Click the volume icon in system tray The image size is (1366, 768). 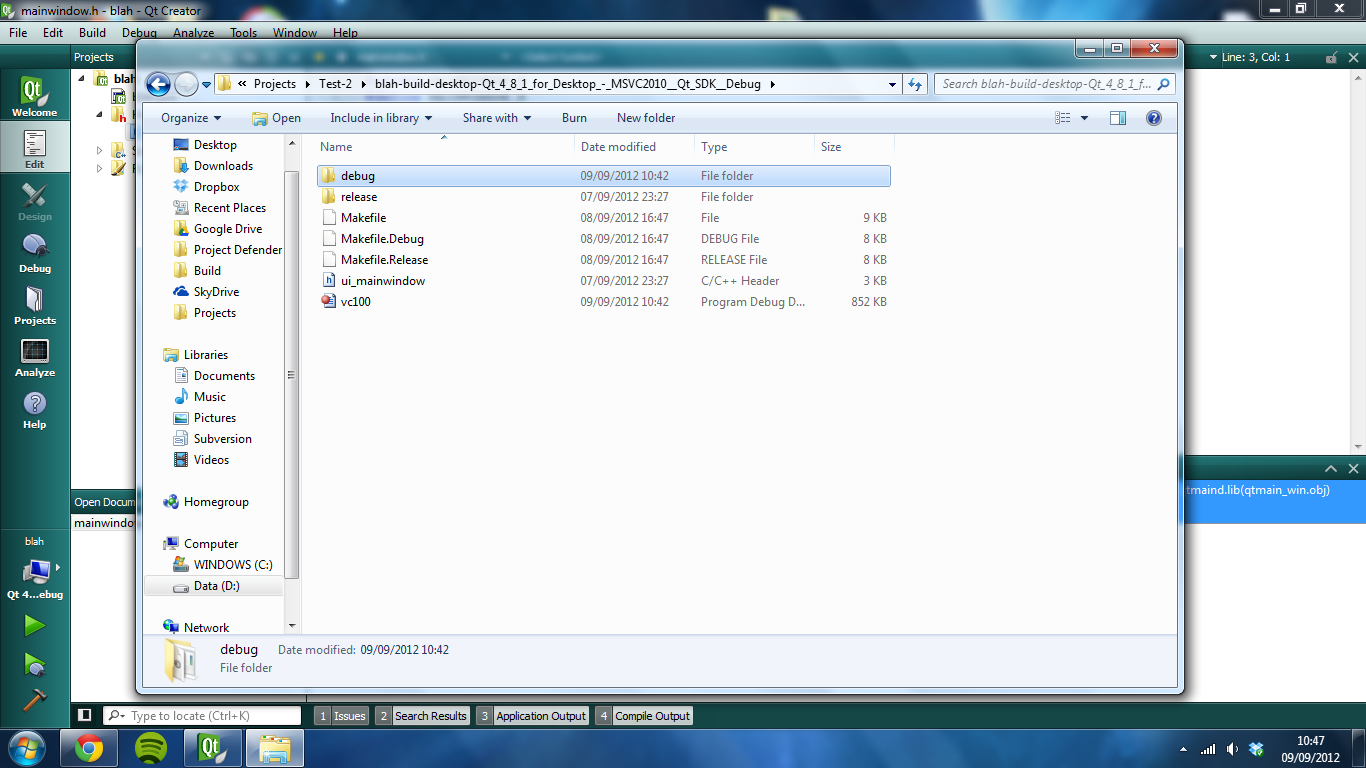tap(1232, 749)
